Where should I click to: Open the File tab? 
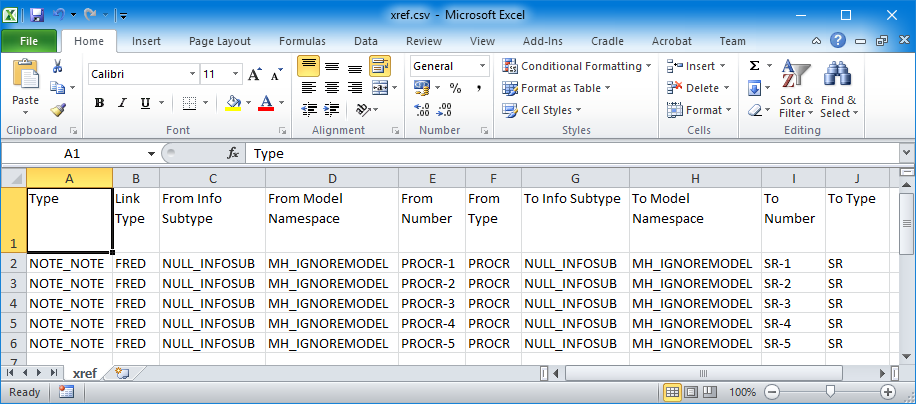pos(29,41)
